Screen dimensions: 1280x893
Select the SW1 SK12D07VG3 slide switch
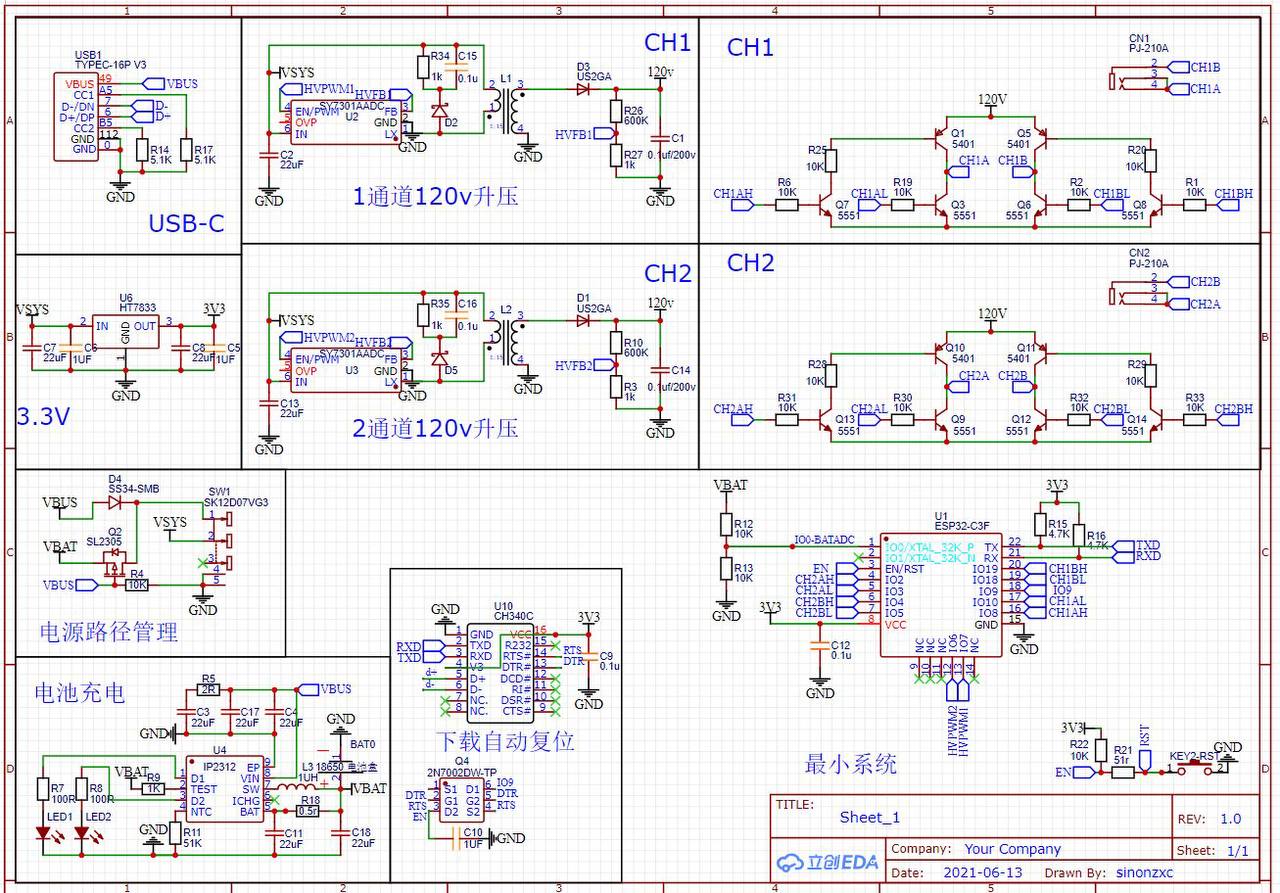click(x=224, y=547)
